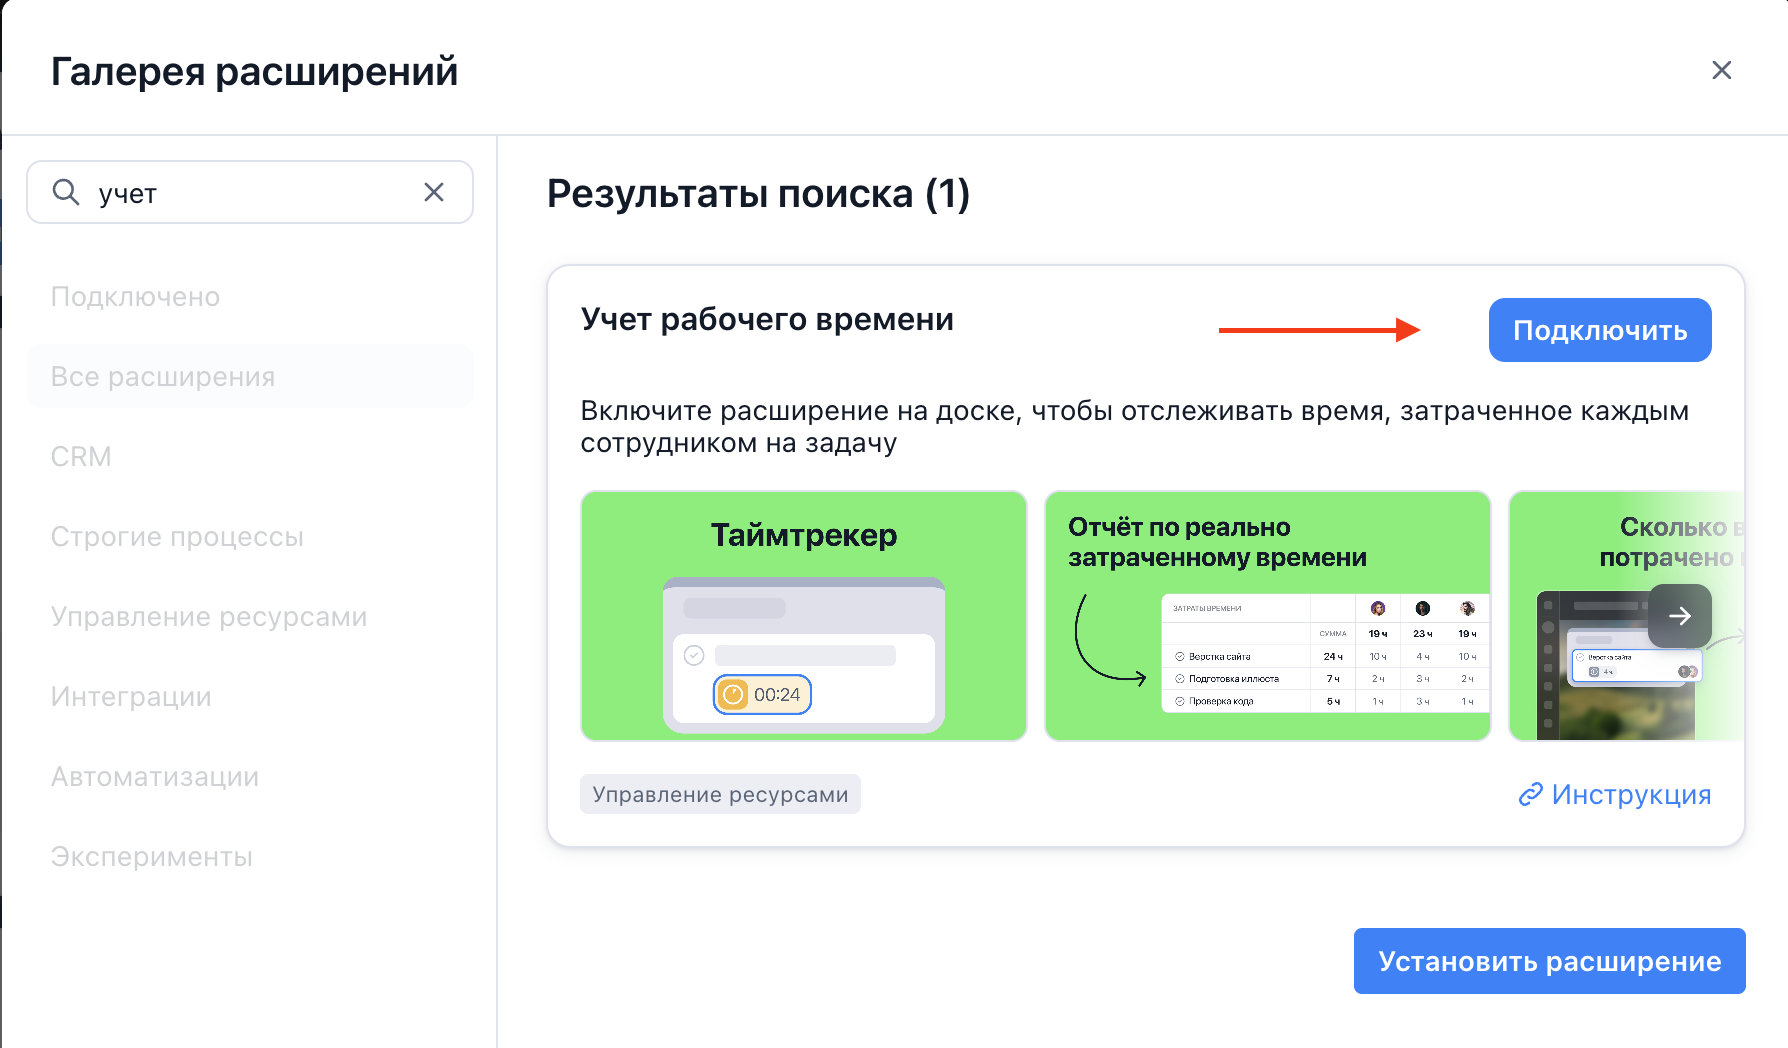1788x1048 pixels.
Task: Click the Установить расширение button
Action: click(1549, 961)
